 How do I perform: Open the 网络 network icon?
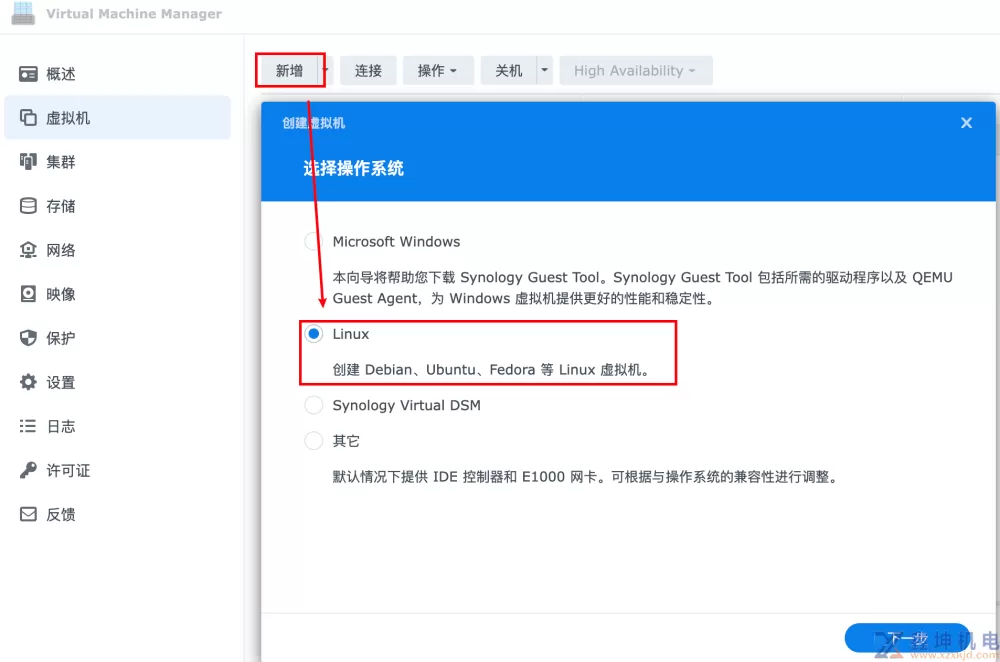click(28, 249)
